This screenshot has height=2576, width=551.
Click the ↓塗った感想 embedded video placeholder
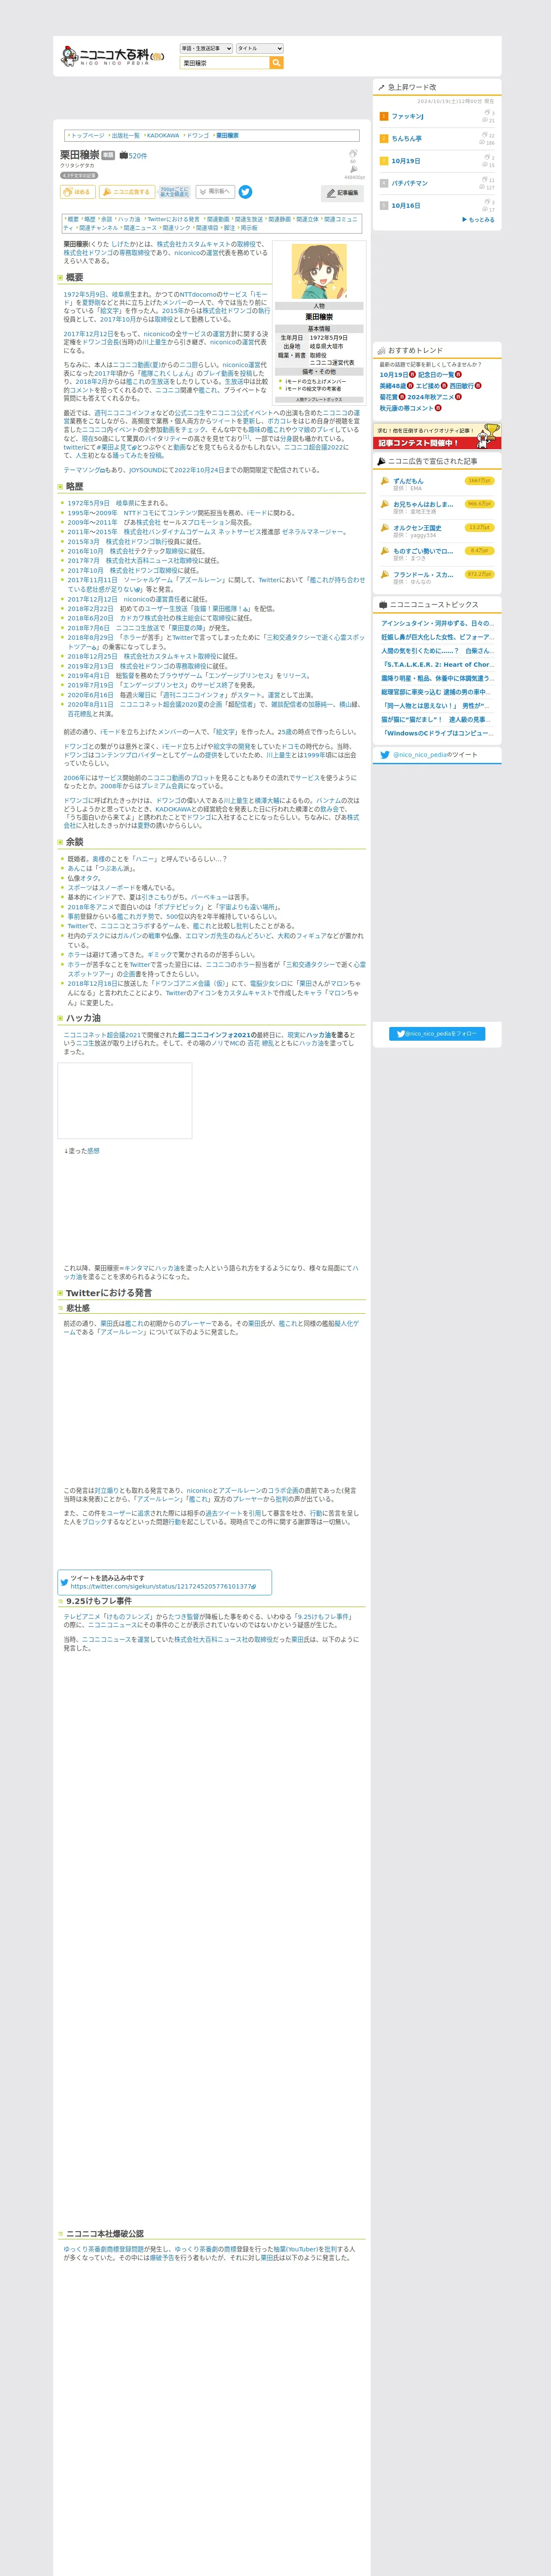coord(125,1100)
